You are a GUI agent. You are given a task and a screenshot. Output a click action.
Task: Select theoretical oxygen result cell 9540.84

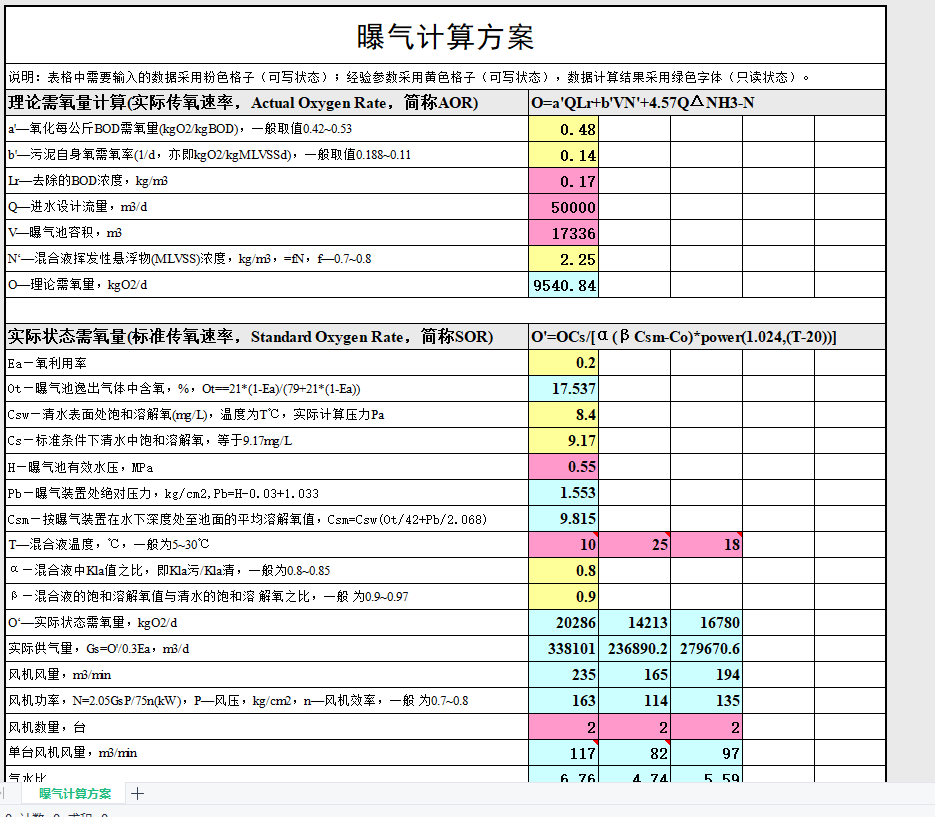click(564, 285)
